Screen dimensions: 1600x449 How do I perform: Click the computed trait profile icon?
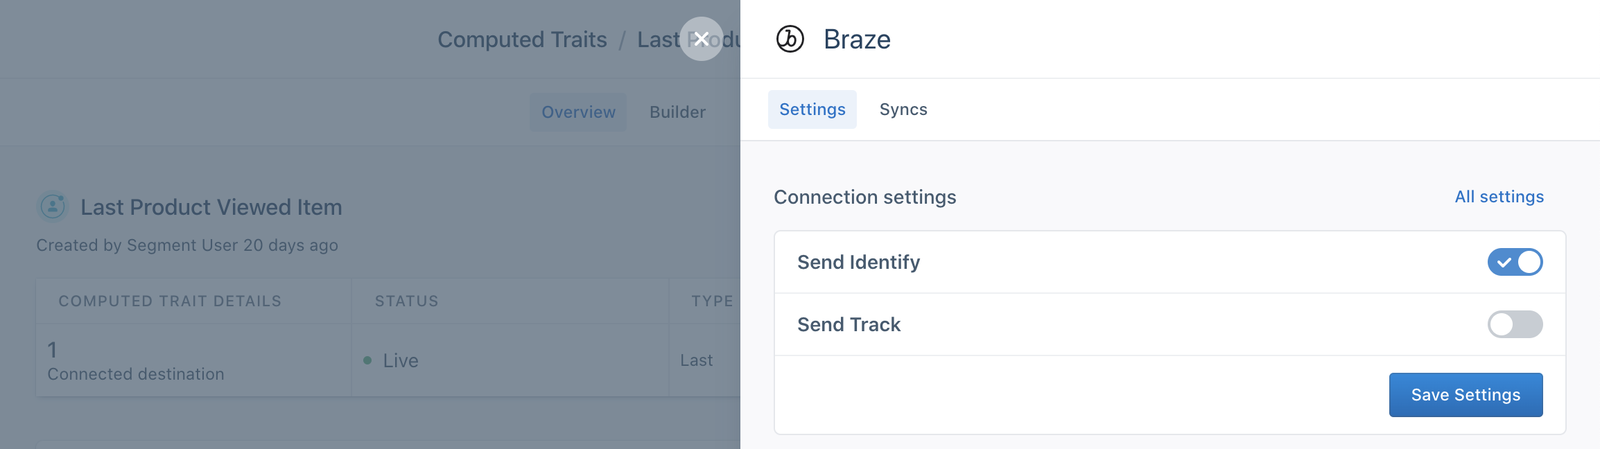(53, 207)
